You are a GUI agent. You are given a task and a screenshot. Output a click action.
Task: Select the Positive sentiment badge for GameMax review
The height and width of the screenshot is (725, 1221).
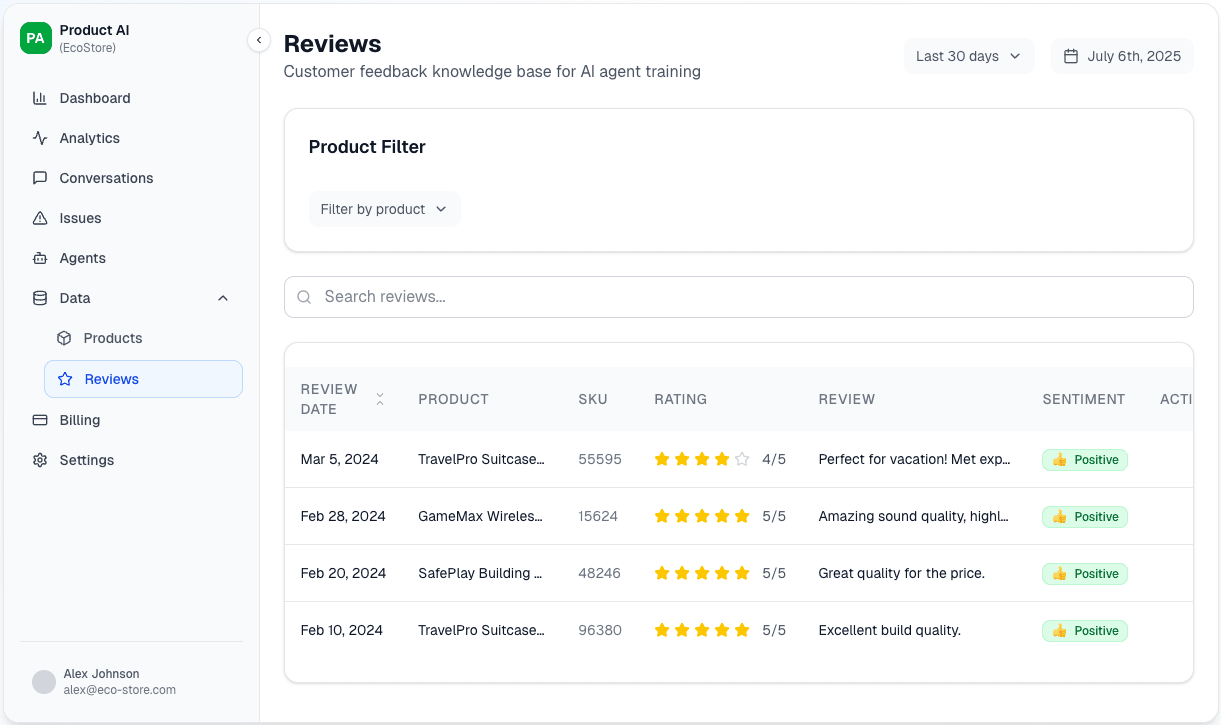[1085, 517]
